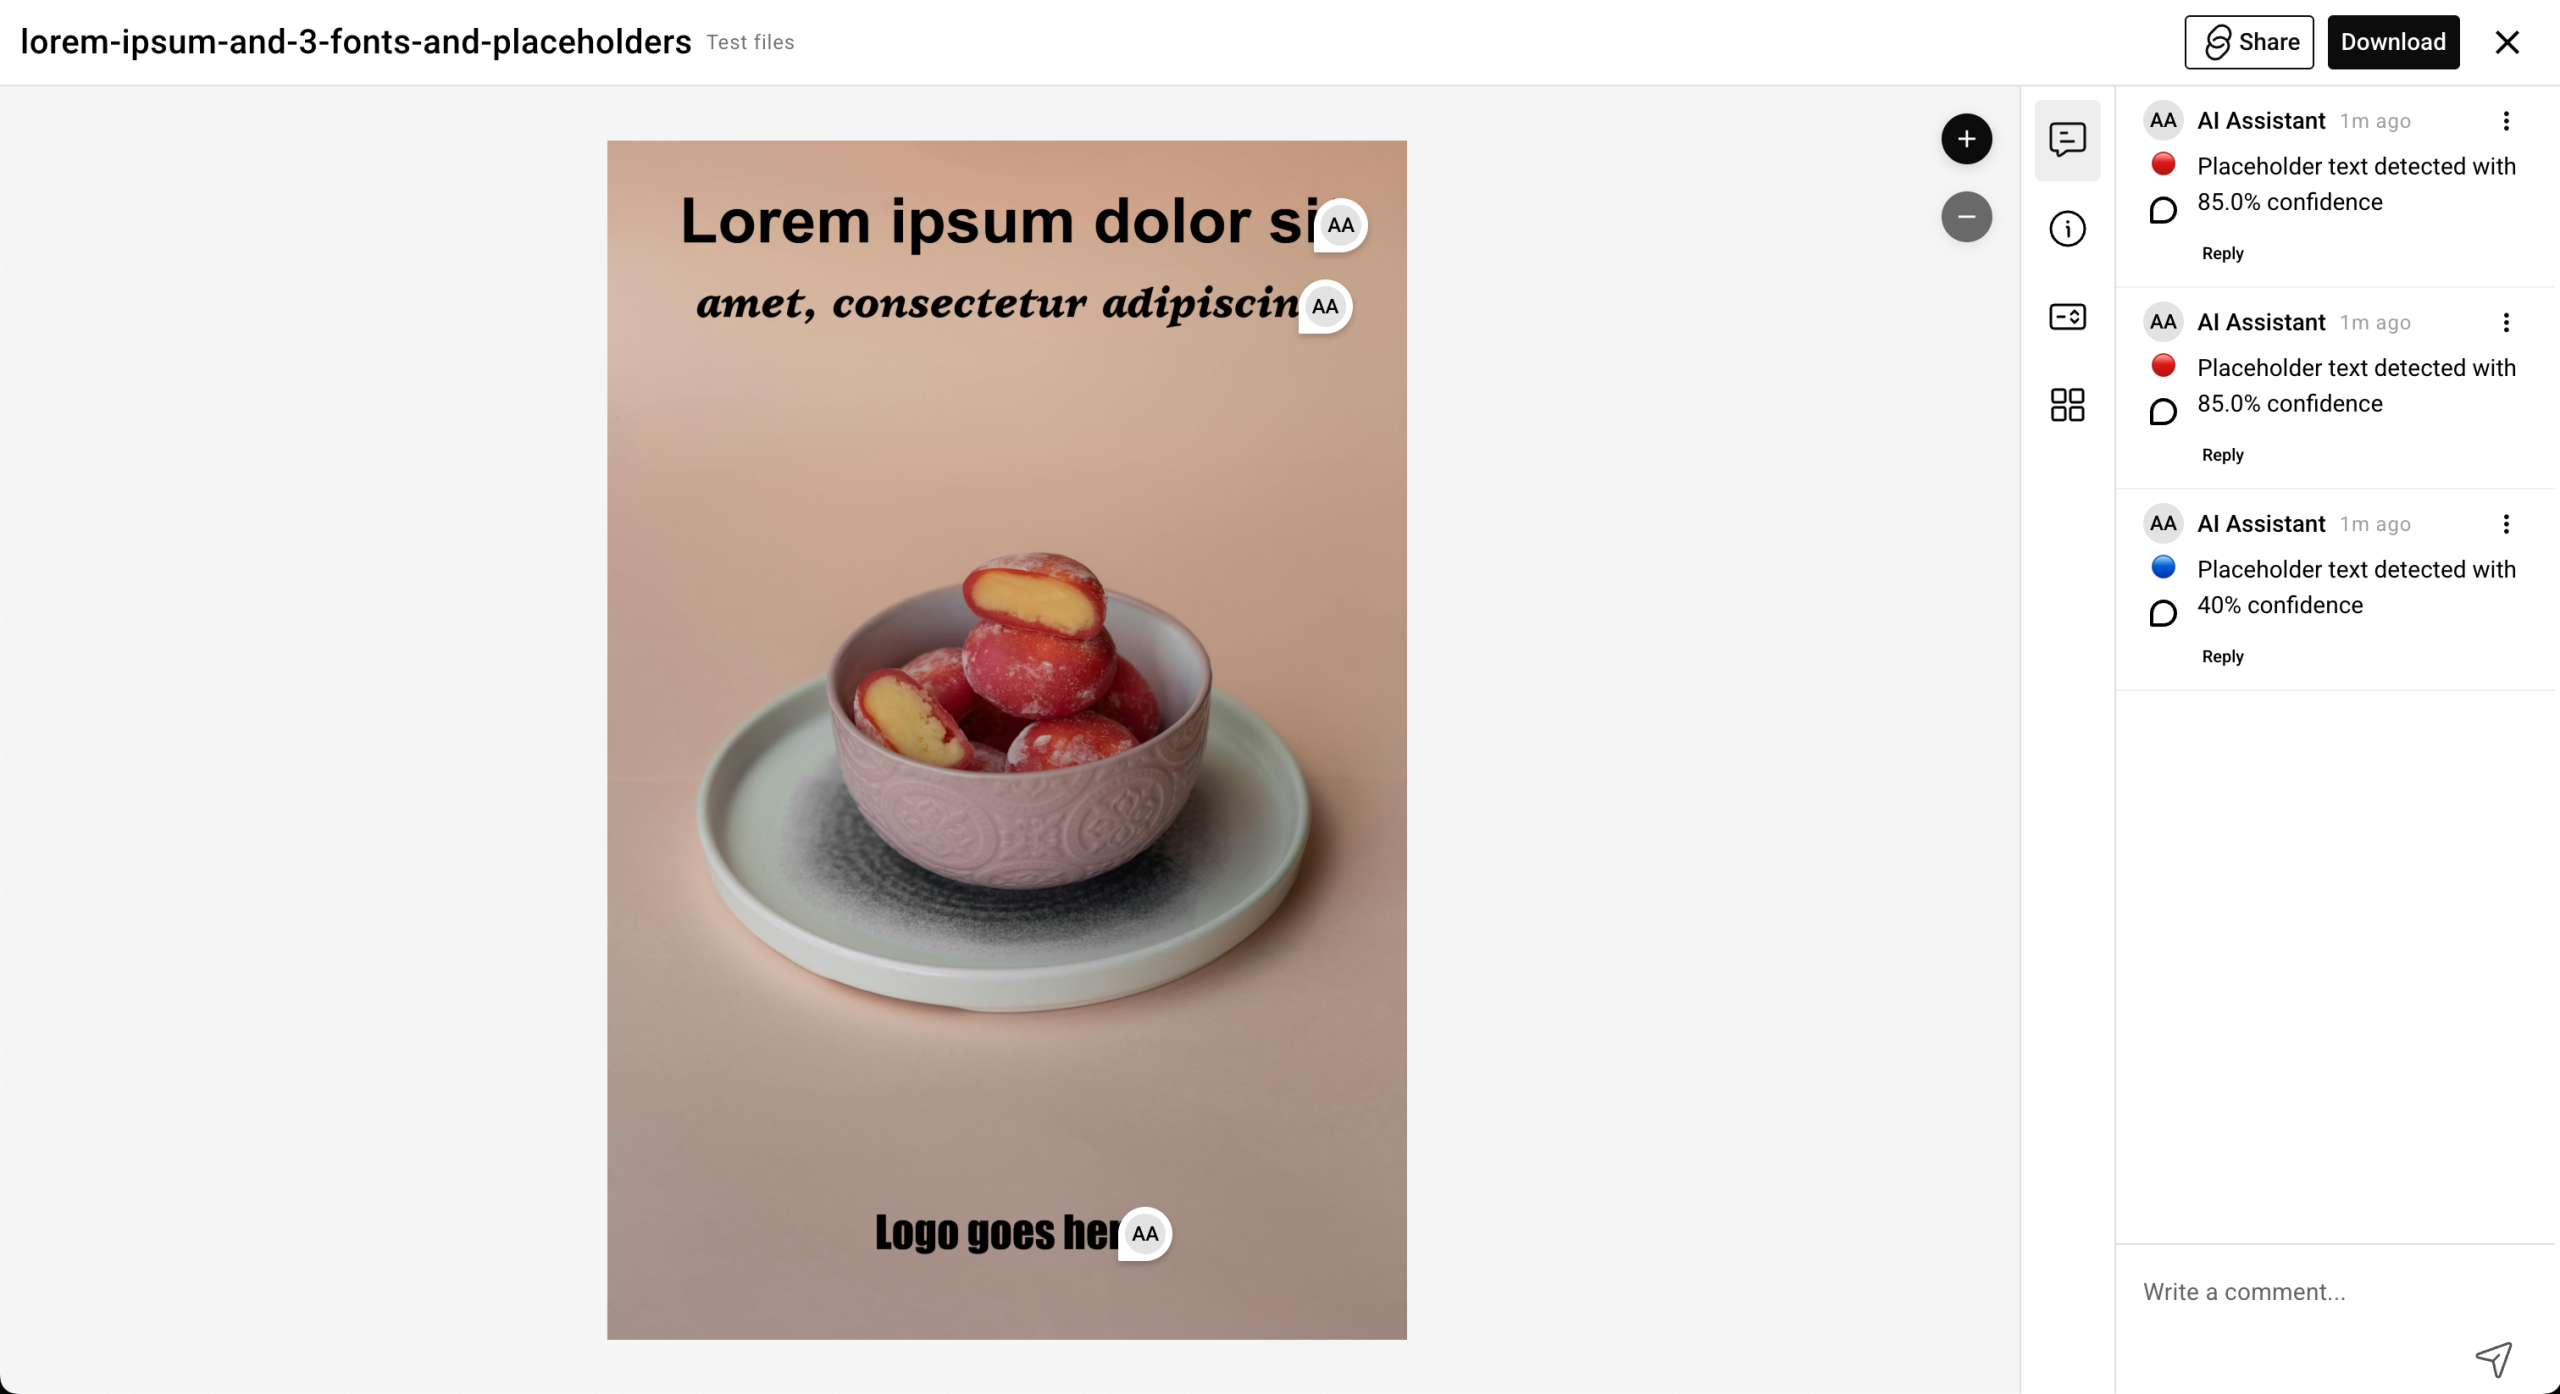
Task: Select the AA marker near Logo goes here
Action: coord(1145,1234)
